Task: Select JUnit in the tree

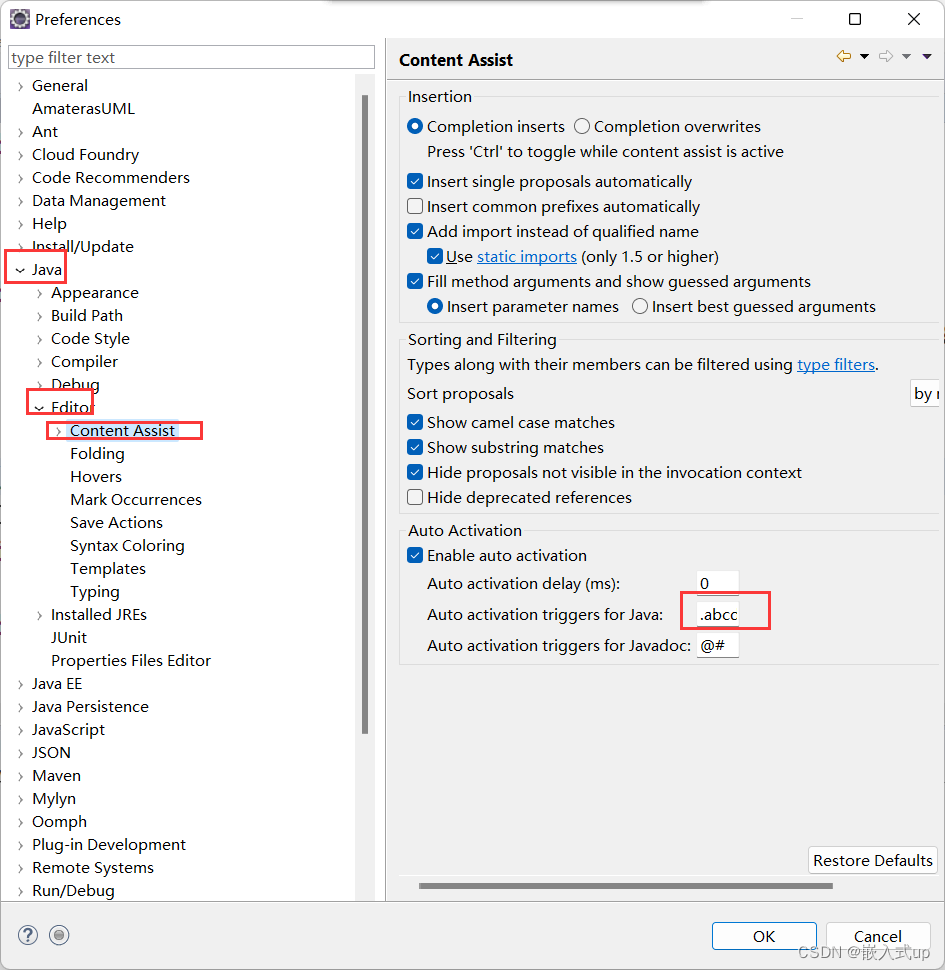Action: click(x=69, y=638)
